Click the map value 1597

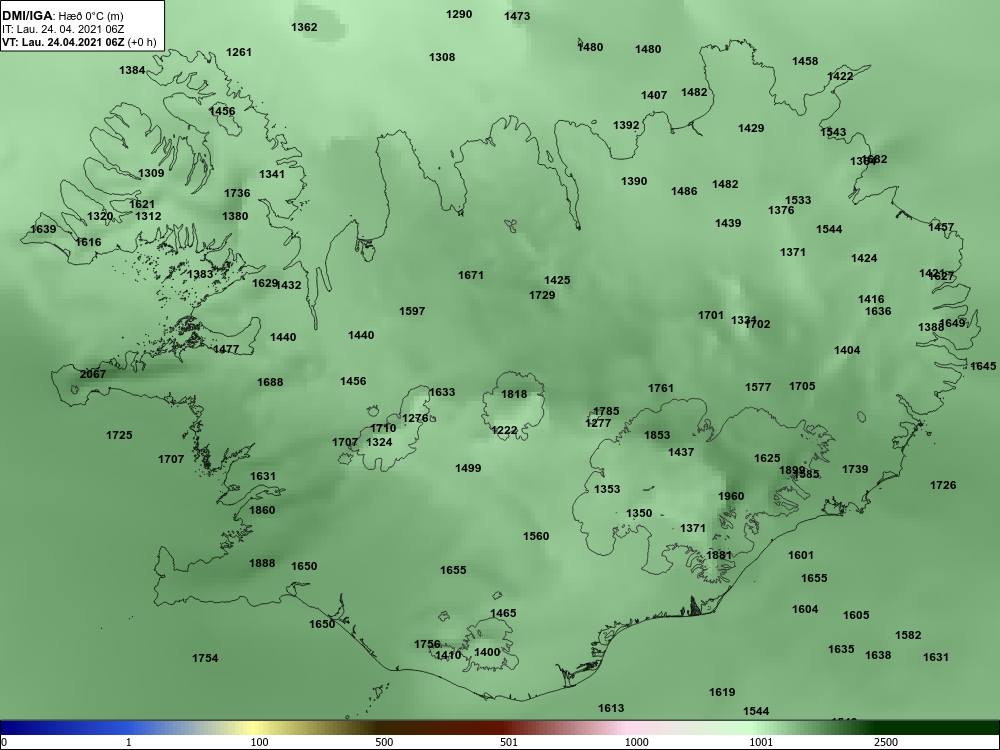(412, 311)
